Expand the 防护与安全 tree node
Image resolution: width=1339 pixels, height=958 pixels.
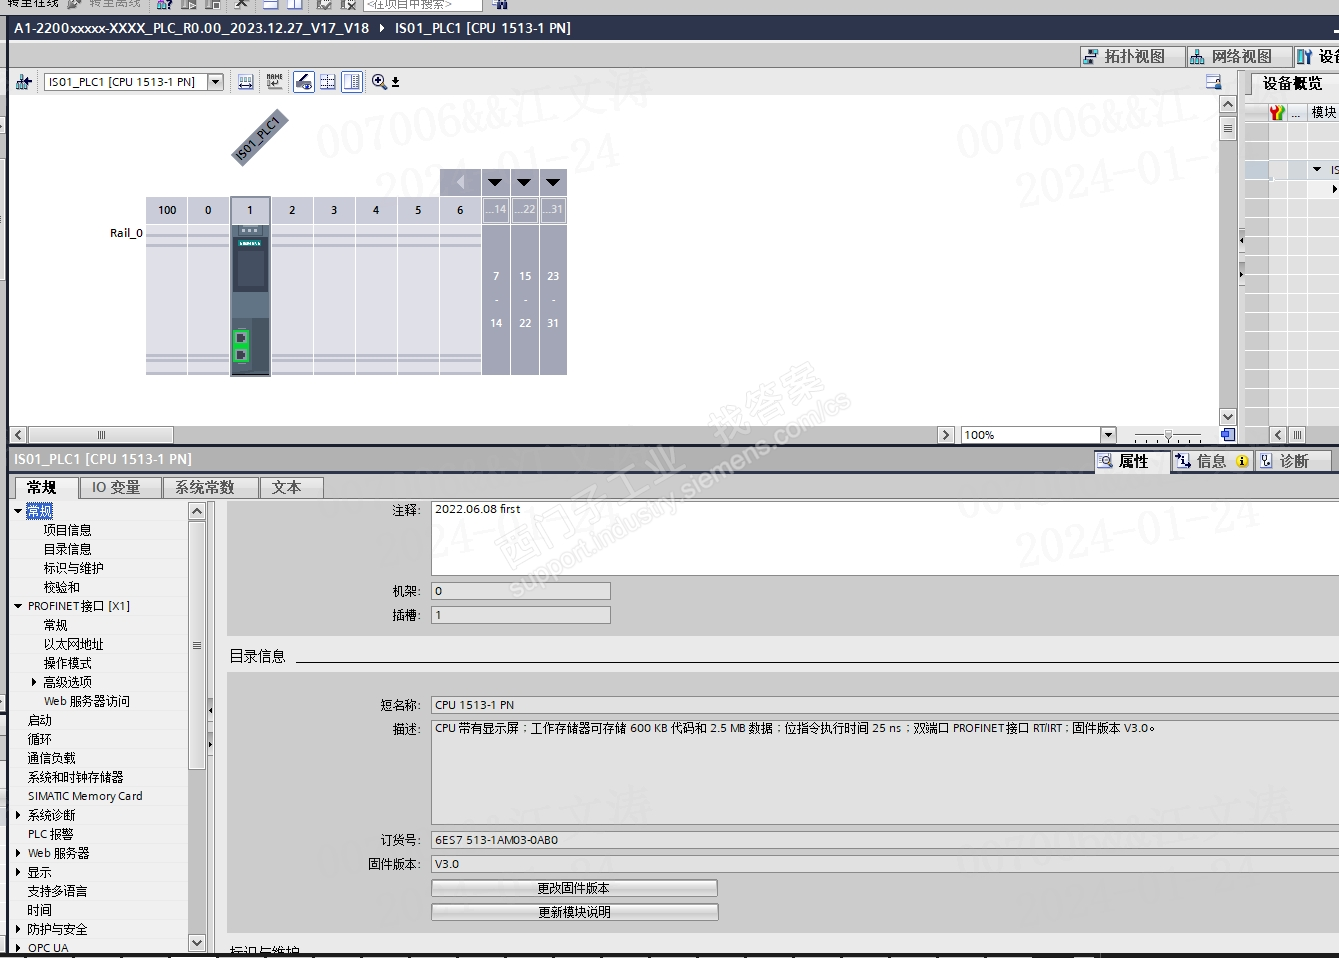pos(18,929)
